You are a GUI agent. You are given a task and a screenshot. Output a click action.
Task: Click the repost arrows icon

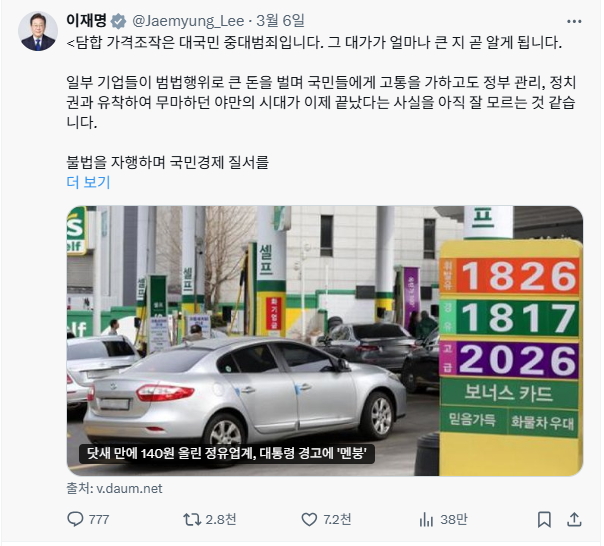[192, 519]
